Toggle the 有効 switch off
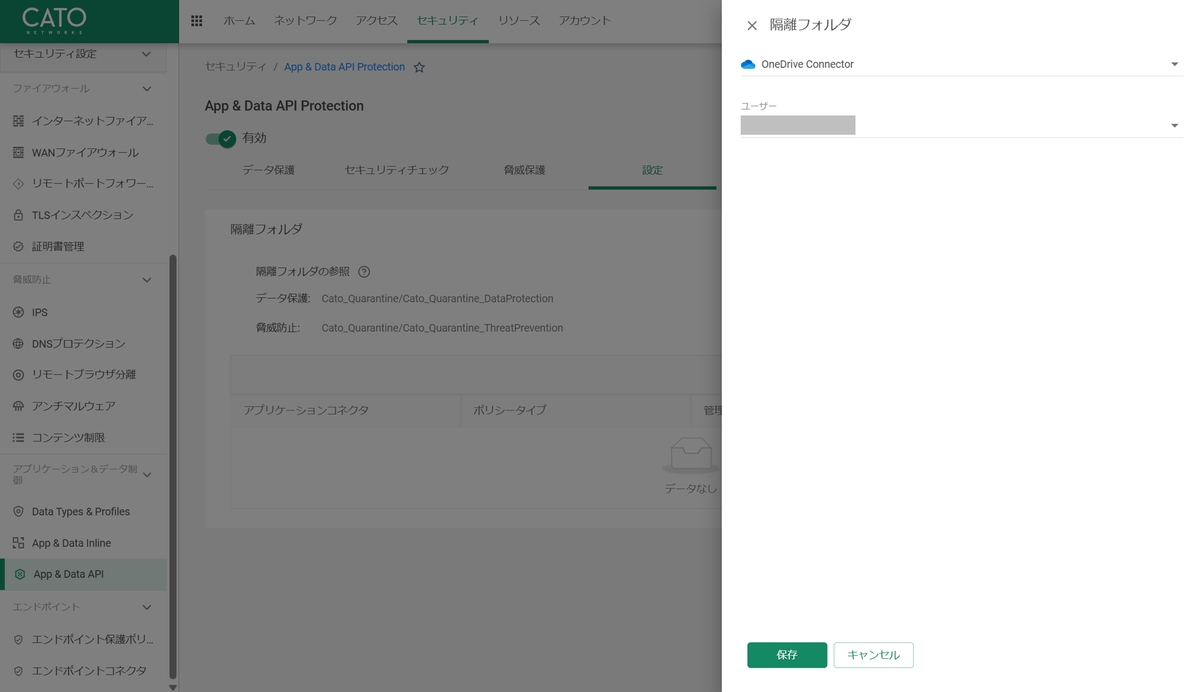Screen dimensions: 1200x692 (x=220, y=139)
